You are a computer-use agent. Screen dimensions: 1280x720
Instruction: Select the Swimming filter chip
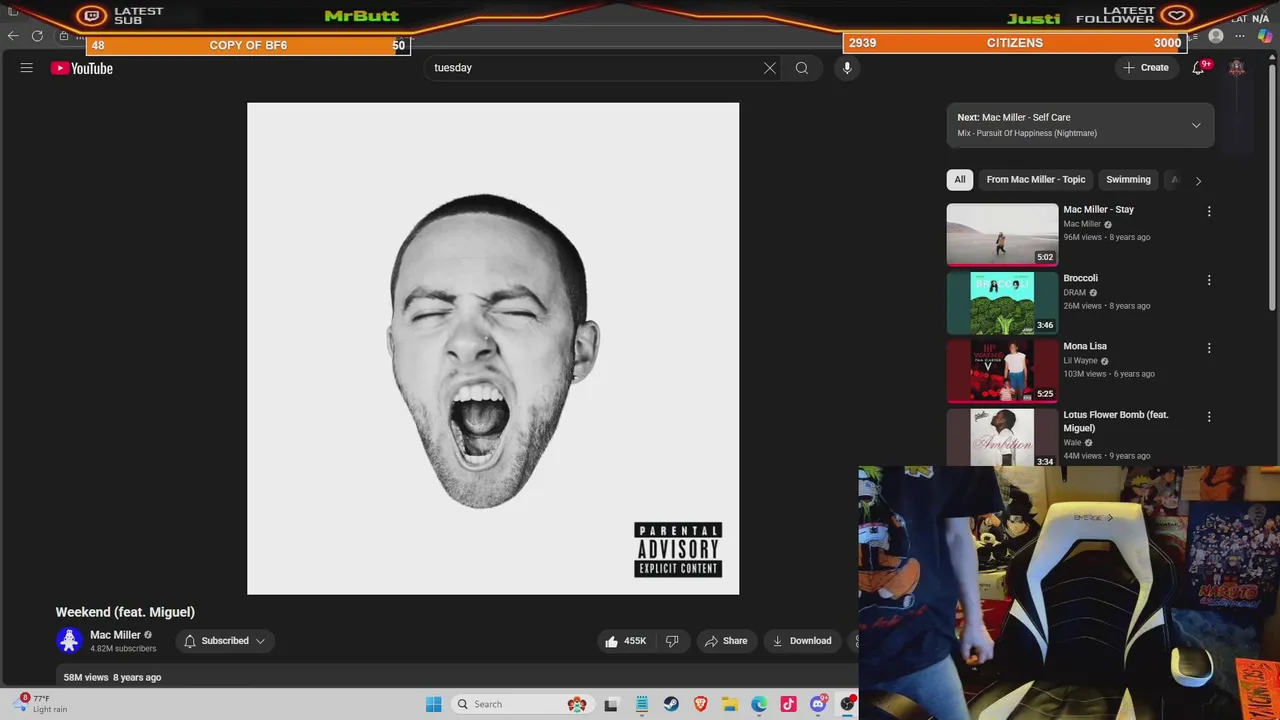1128,180
